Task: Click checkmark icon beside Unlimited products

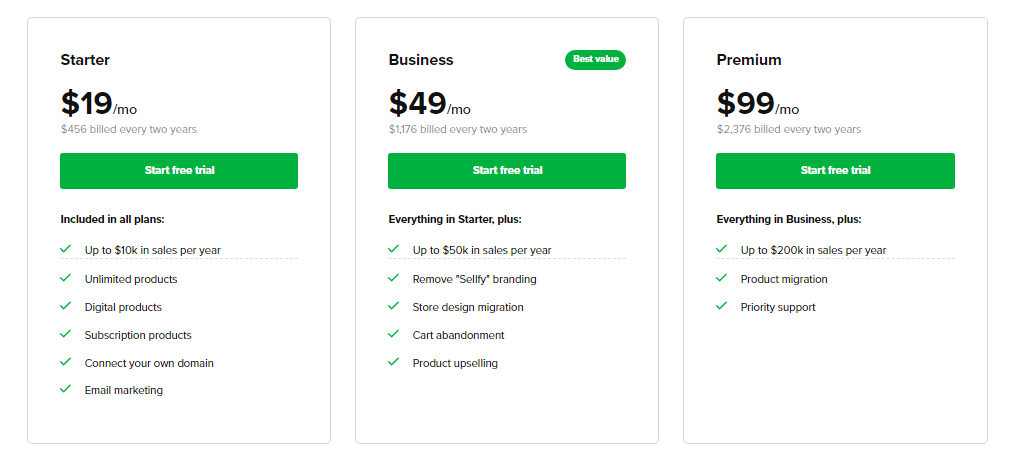Action: [66, 278]
